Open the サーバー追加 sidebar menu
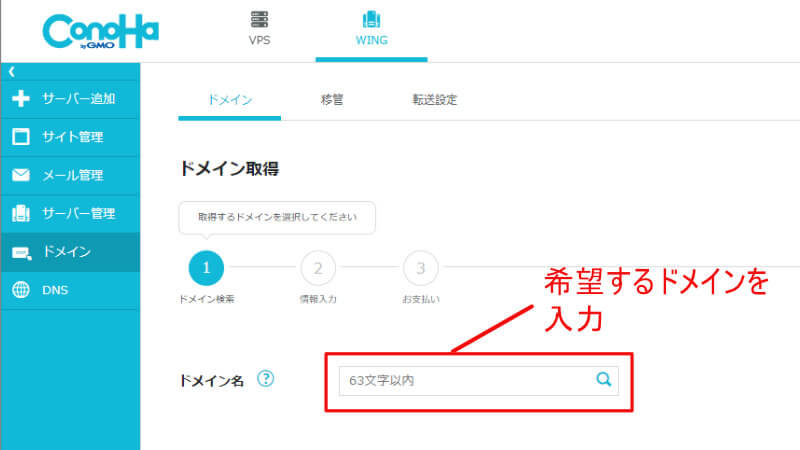Image resolution: width=800 pixels, height=450 pixels. 70,99
